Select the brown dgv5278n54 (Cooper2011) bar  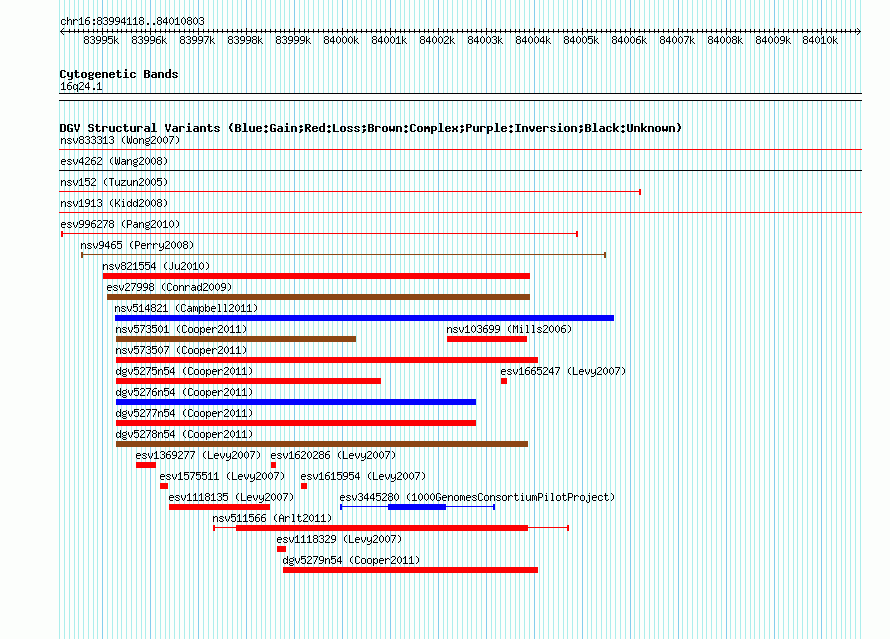(x=322, y=444)
